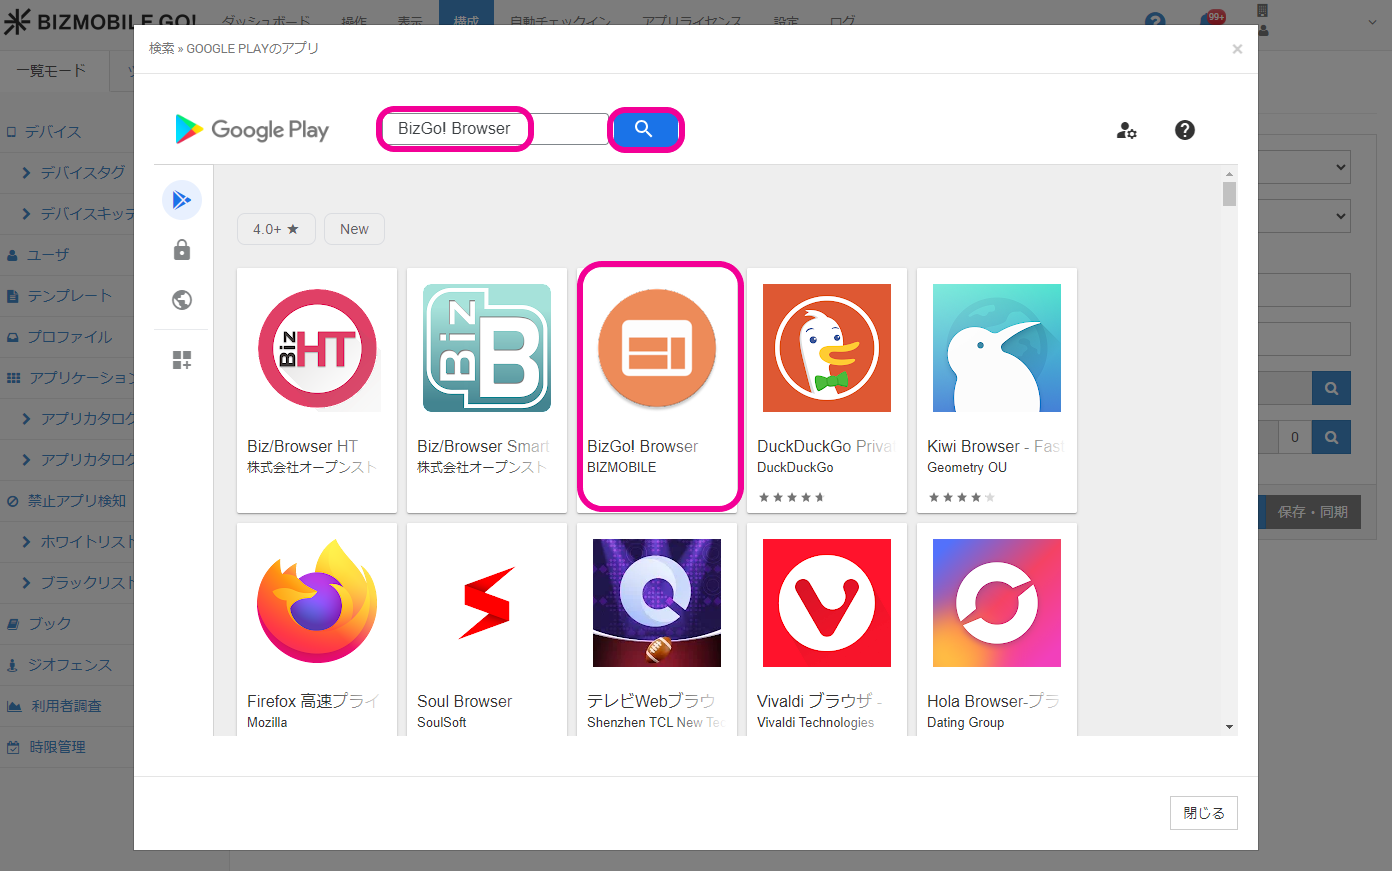Expand ブラックリスト in the sidebar
The image size is (1392, 871).
click(x=80, y=583)
